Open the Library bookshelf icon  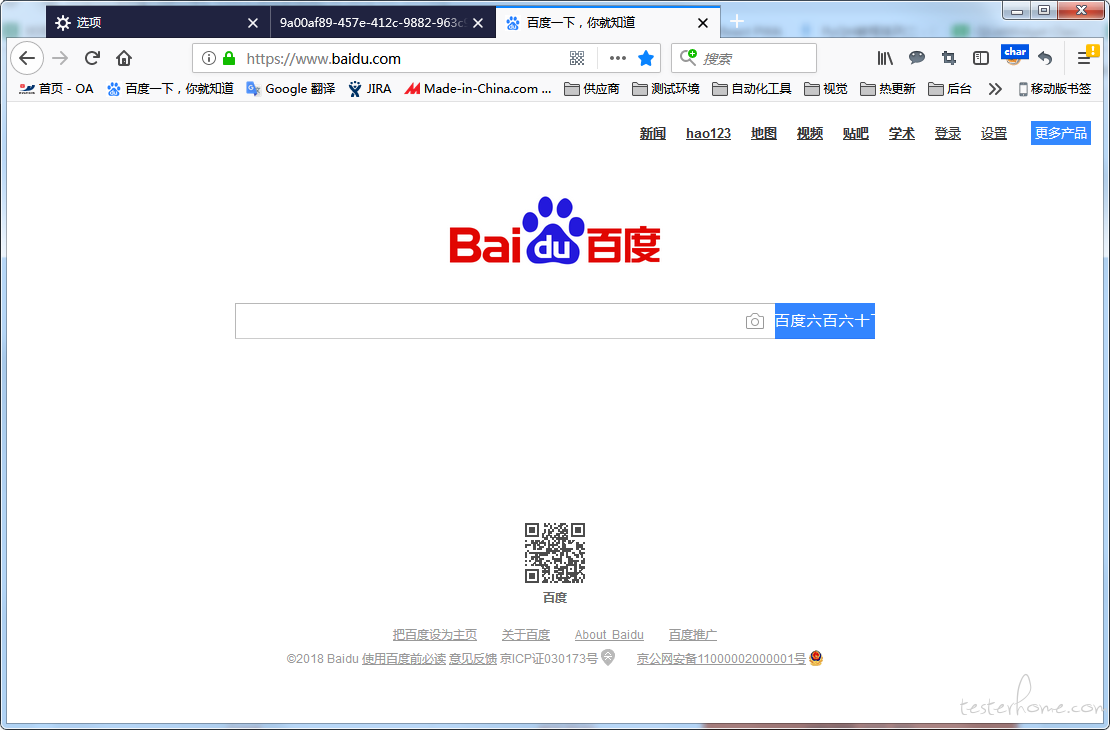tap(885, 58)
